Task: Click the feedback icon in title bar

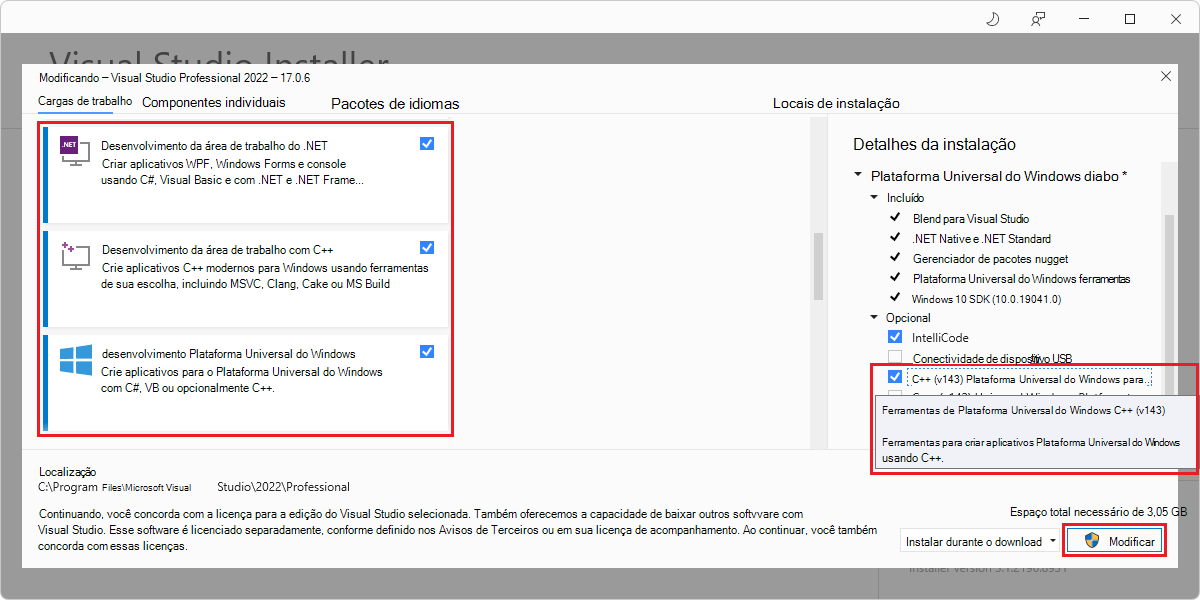Action: tap(1039, 19)
